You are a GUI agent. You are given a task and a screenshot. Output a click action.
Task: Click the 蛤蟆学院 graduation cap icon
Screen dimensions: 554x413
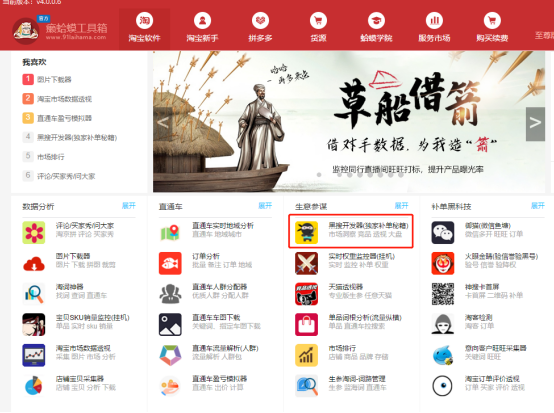tap(376, 21)
